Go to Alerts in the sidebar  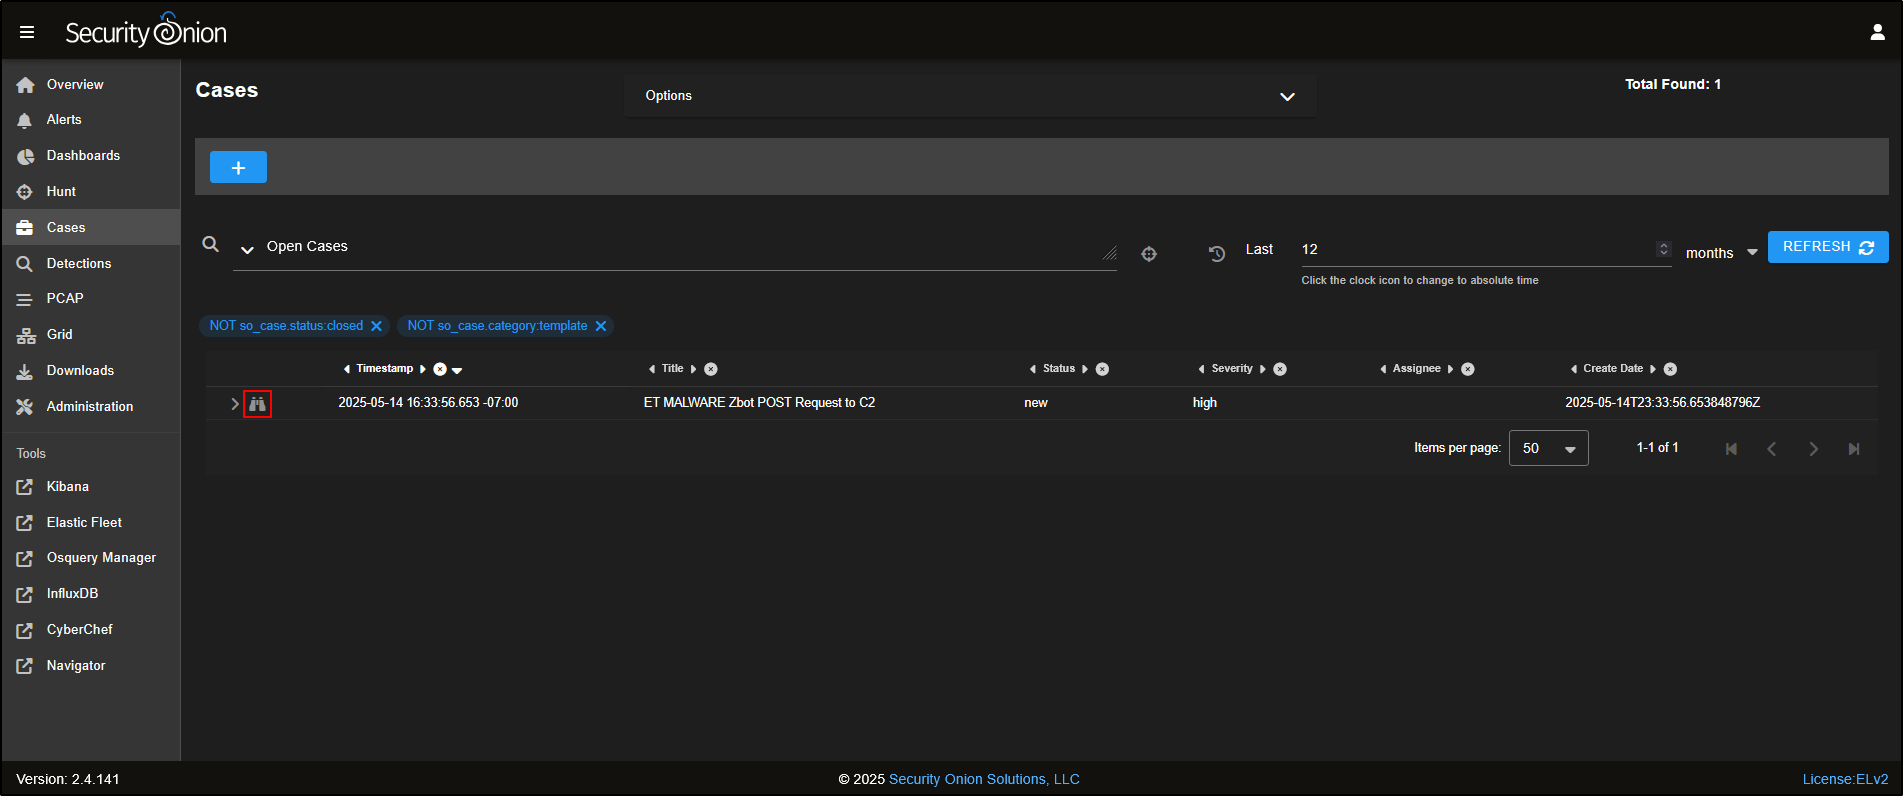click(64, 120)
